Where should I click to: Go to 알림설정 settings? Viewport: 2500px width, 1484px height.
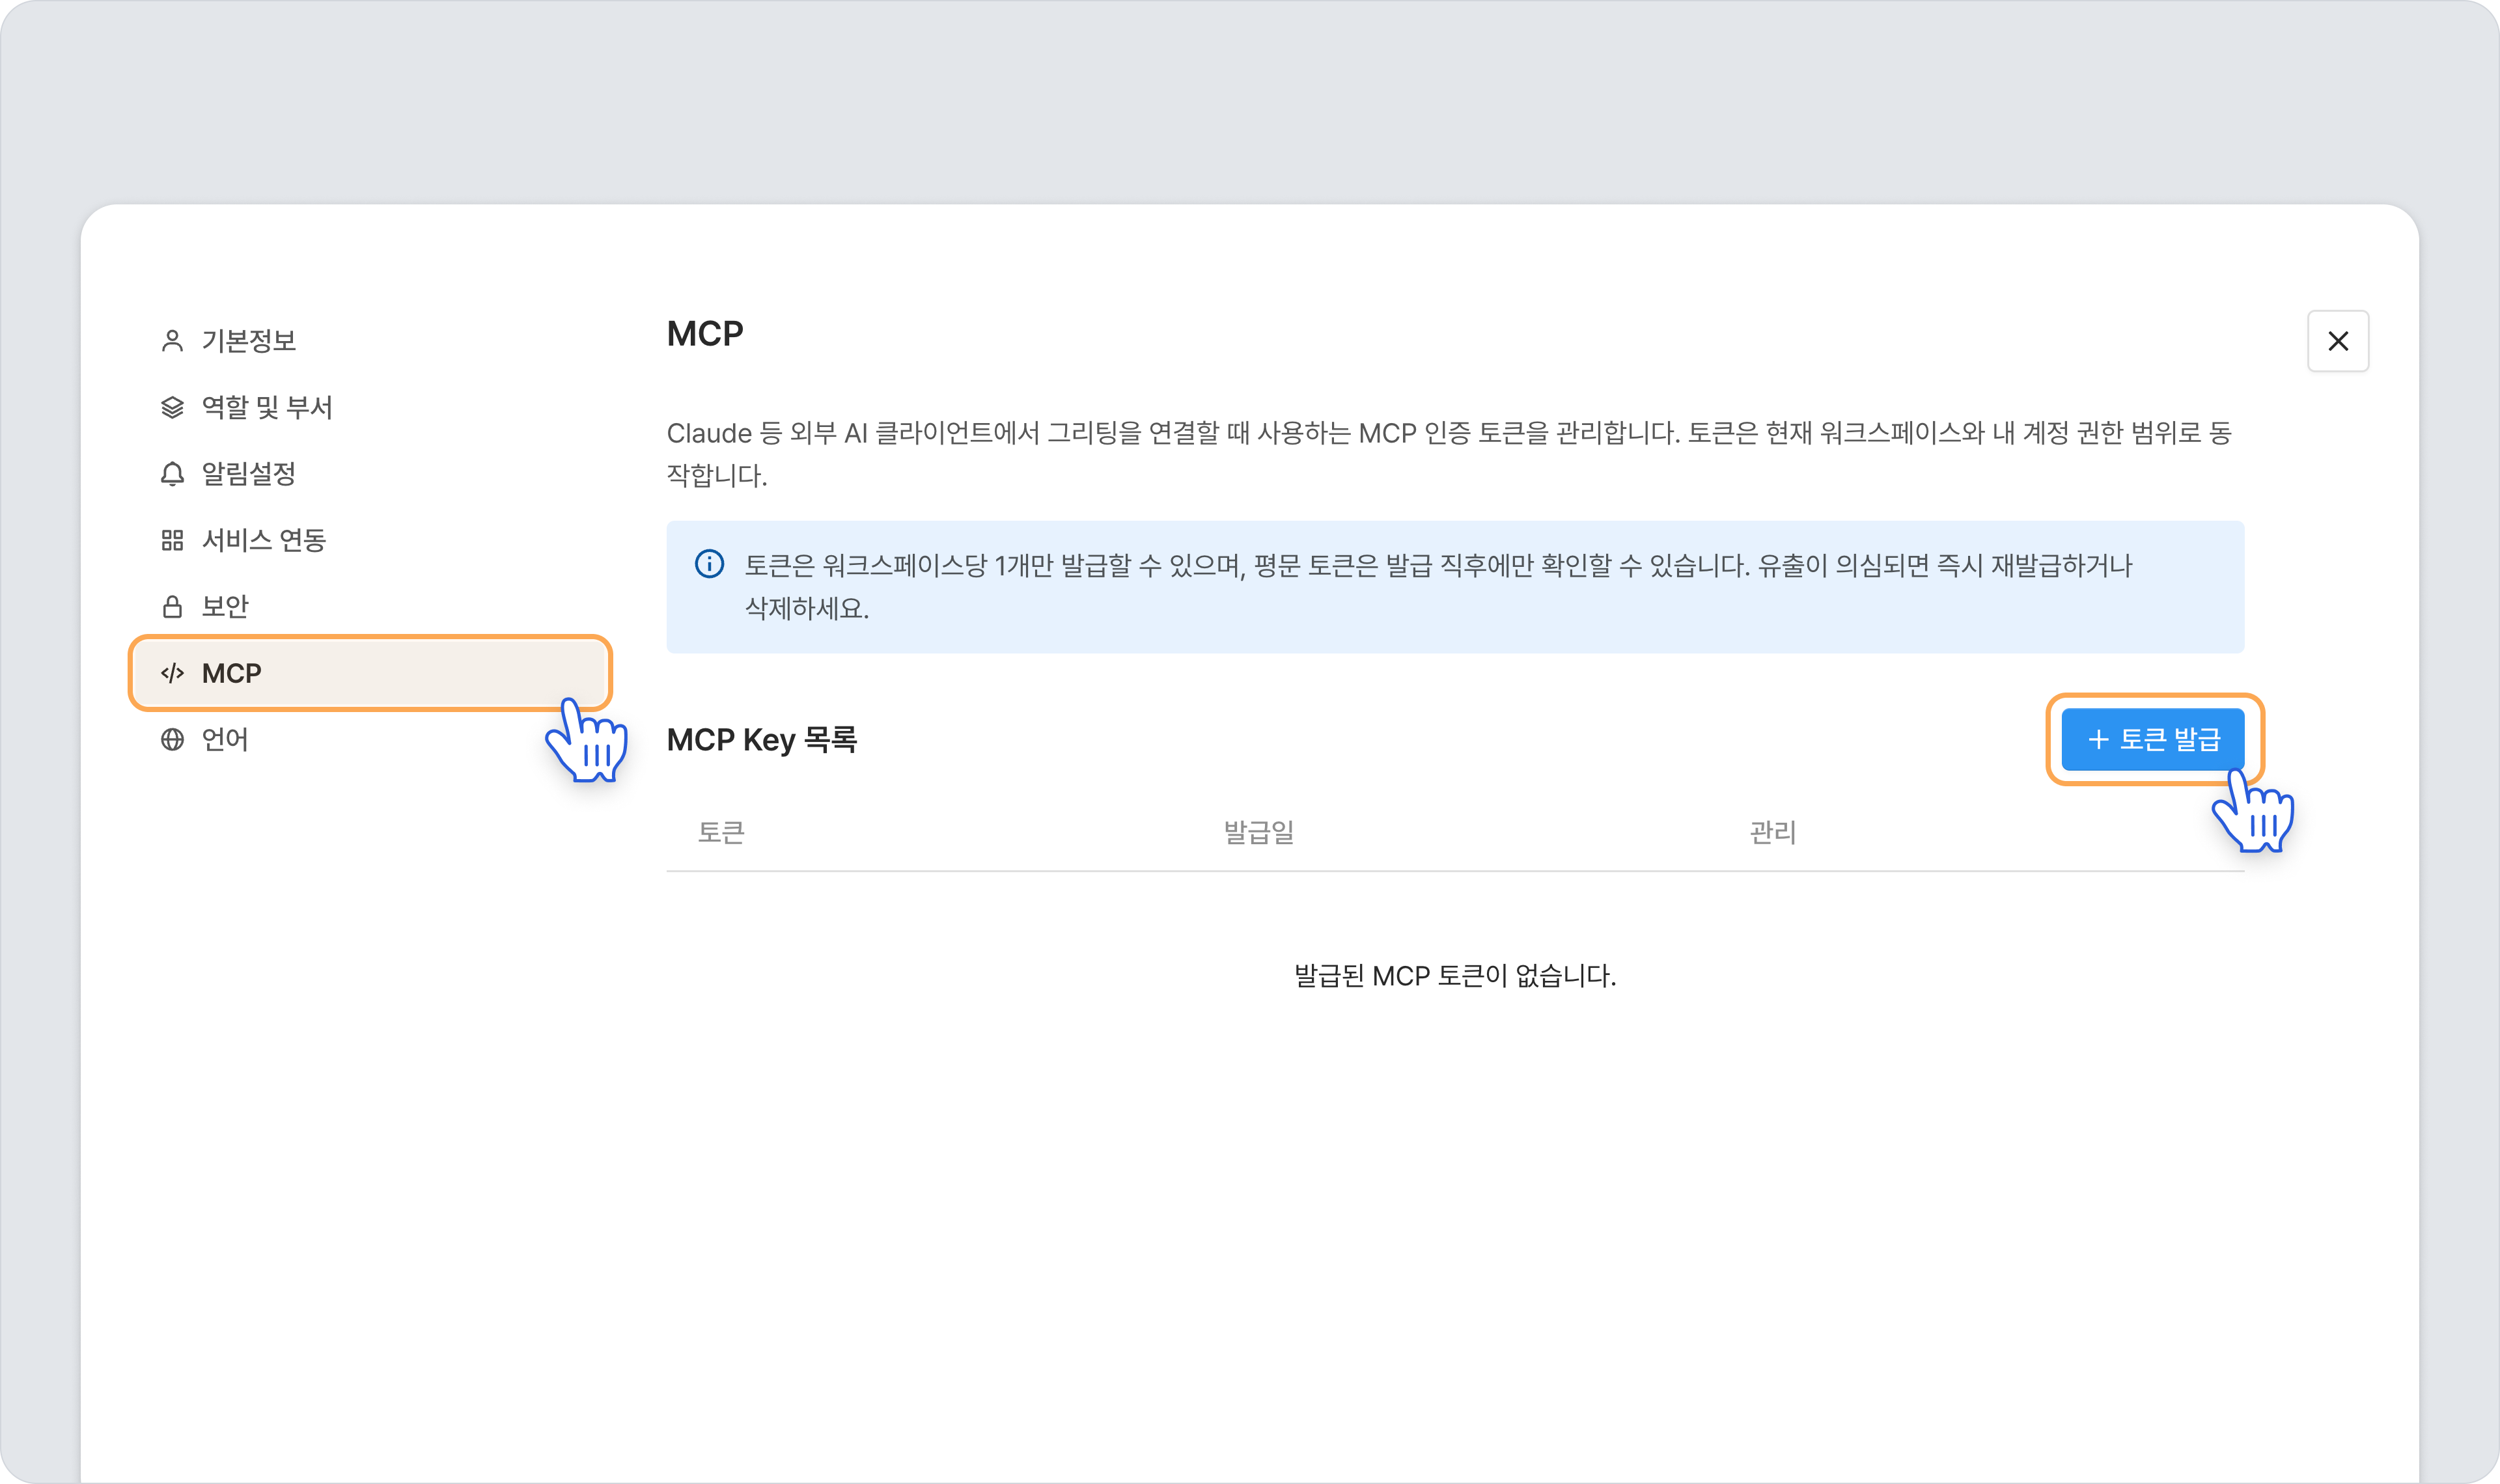point(370,474)
